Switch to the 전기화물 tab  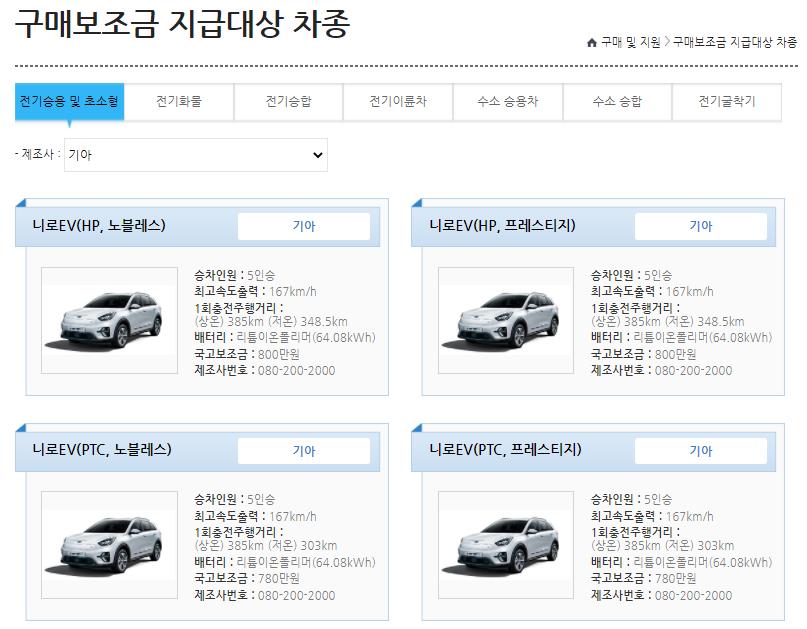[179, 101]
